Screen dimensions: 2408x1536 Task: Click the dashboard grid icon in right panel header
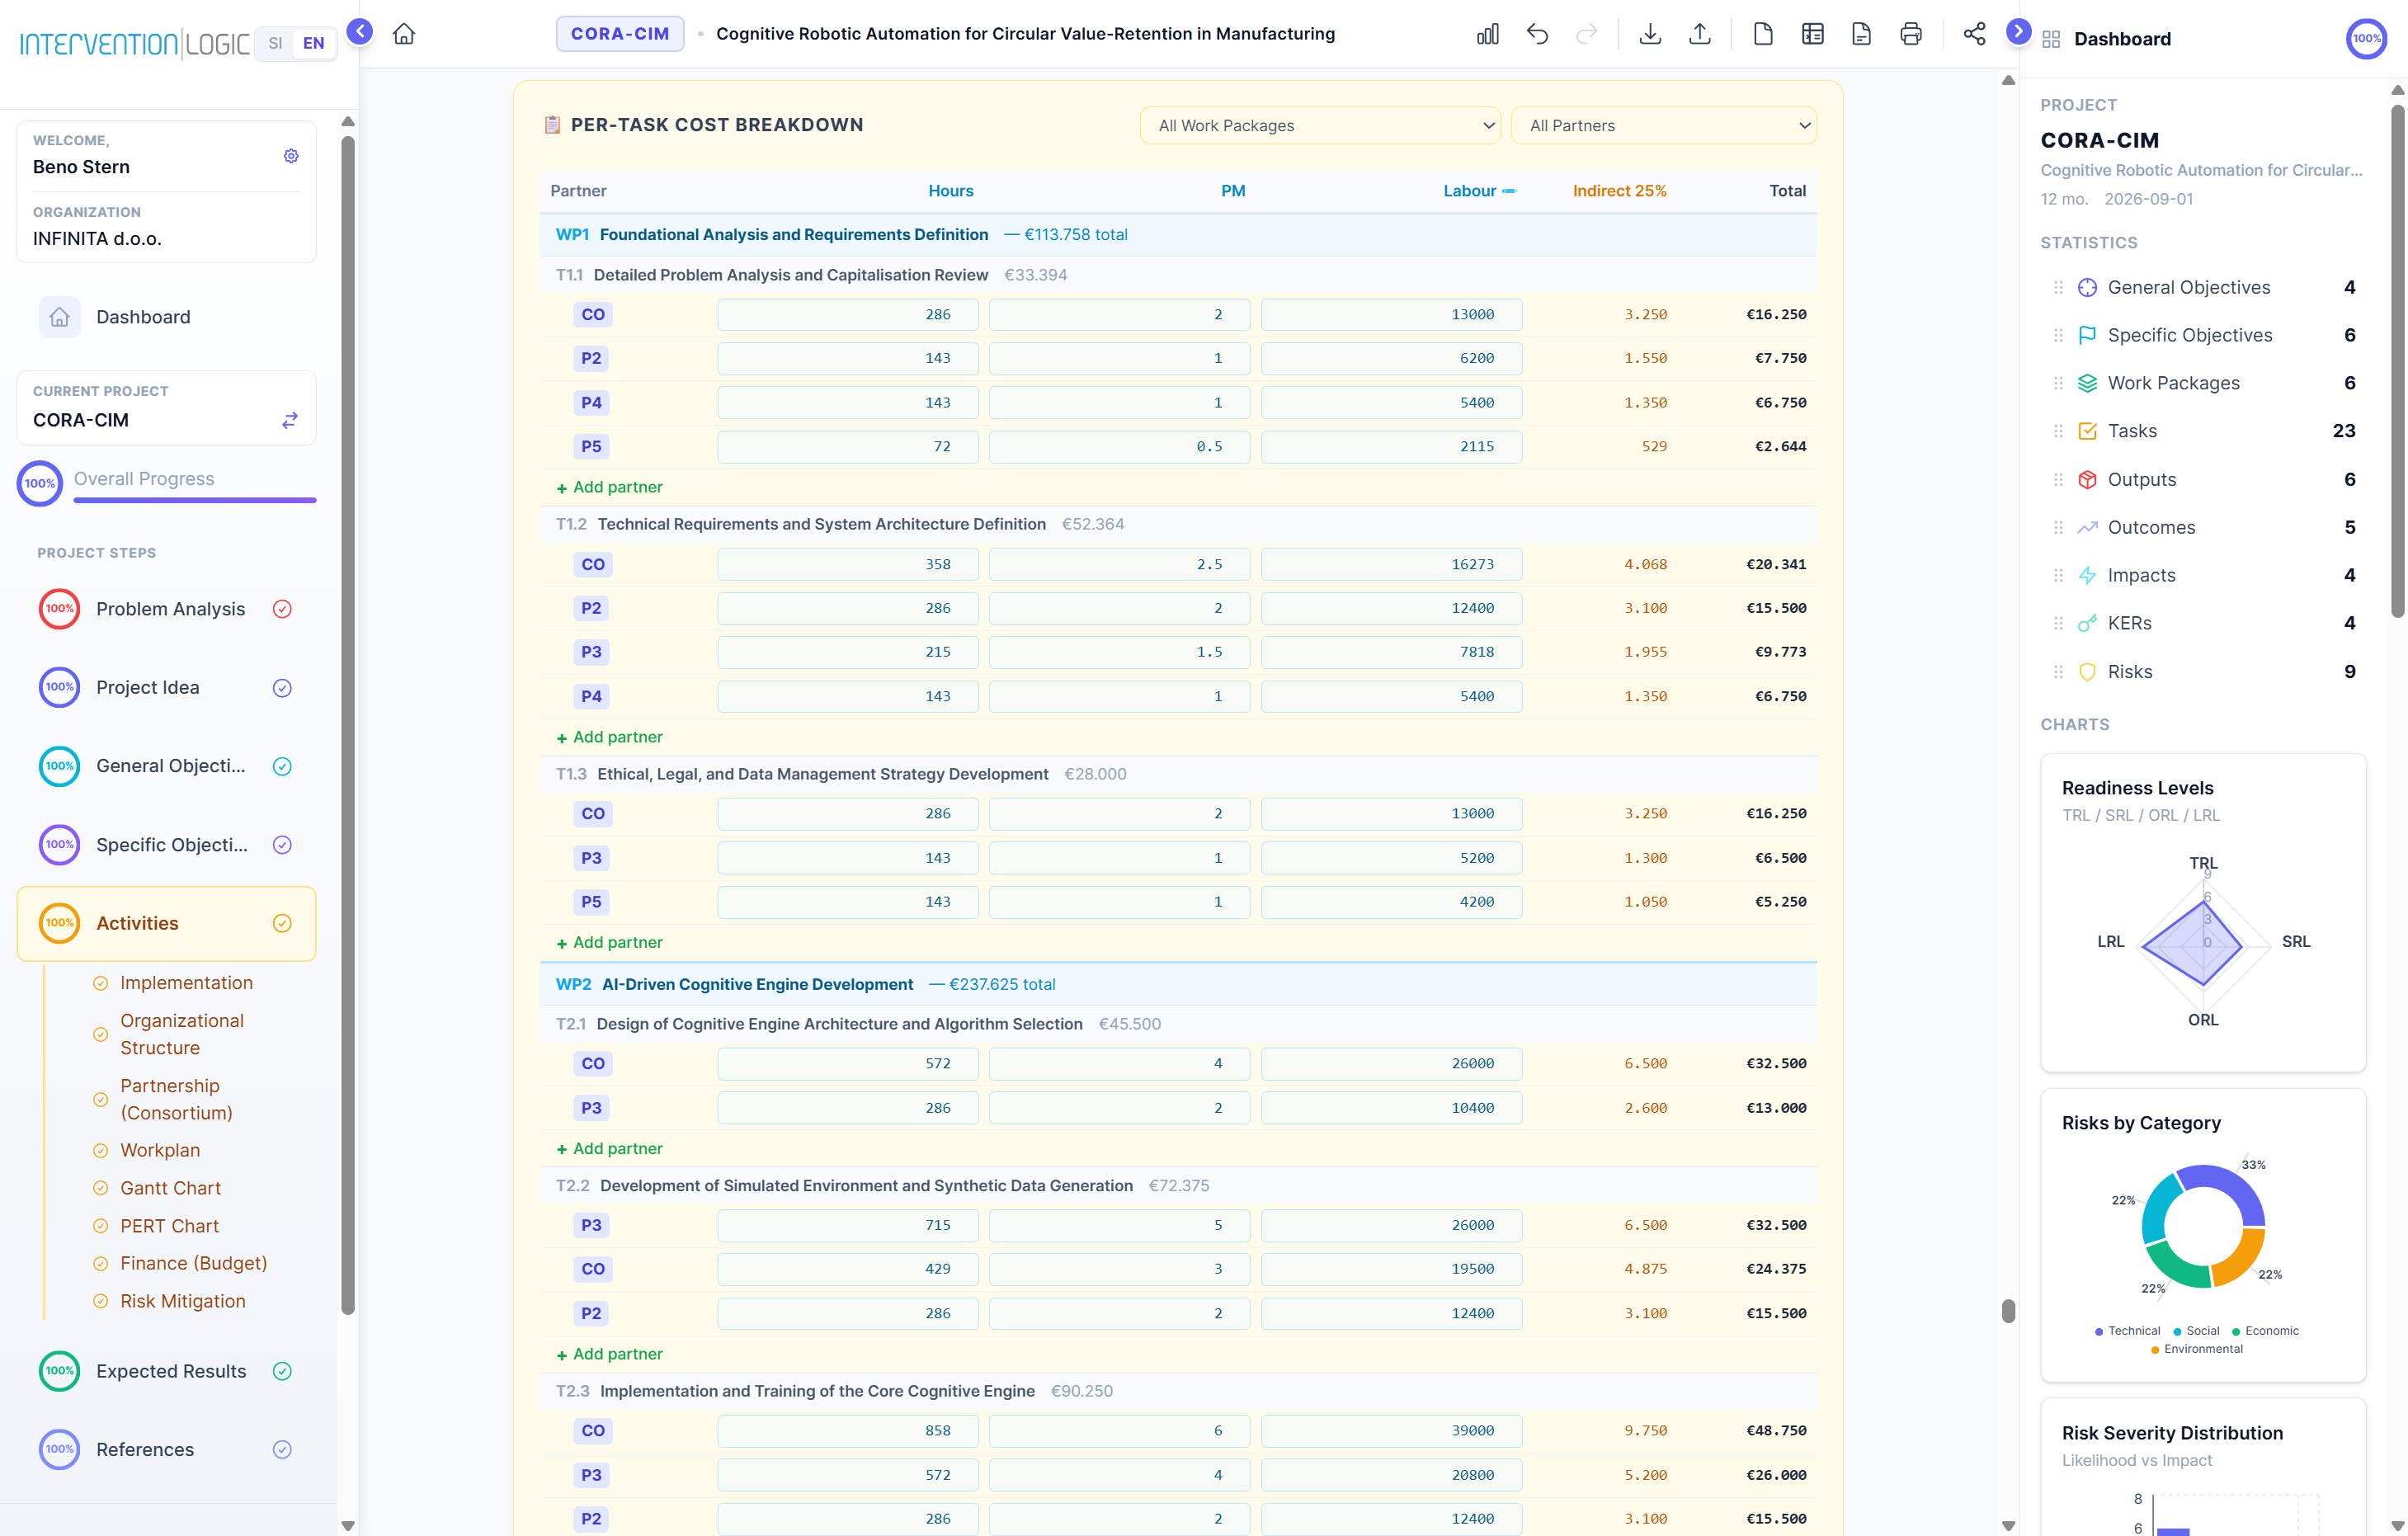(2051, 39)
